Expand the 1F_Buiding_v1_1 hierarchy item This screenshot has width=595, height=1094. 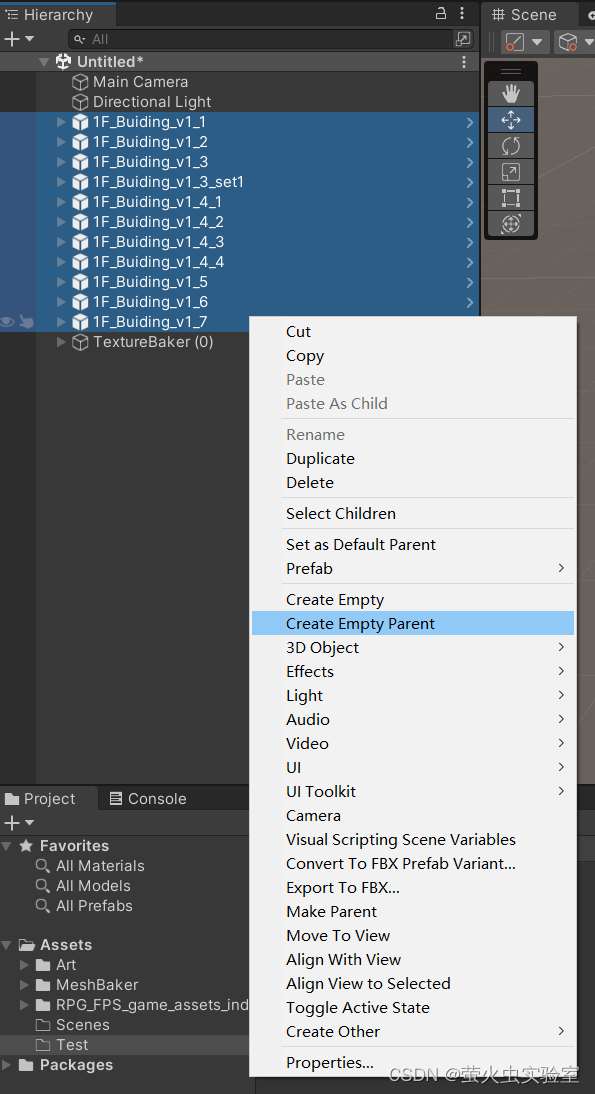pos(61,122)
